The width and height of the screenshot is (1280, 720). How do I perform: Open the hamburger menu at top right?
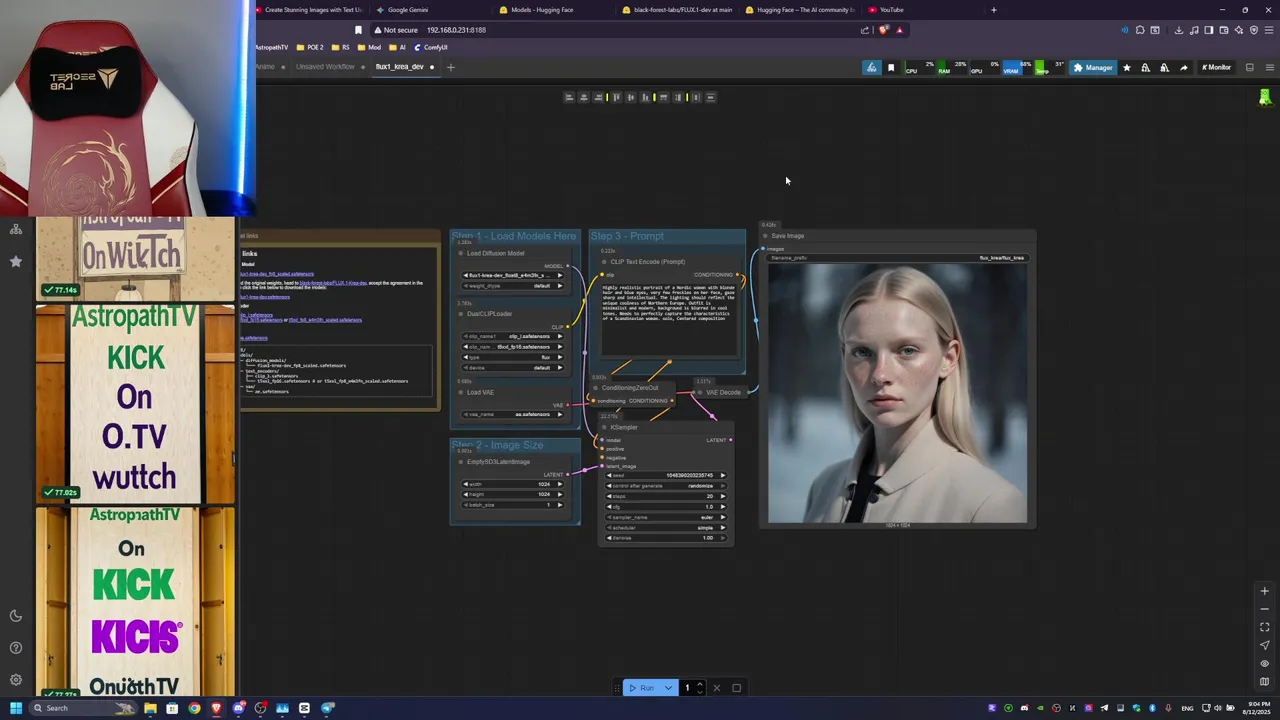pos(1270,68)
